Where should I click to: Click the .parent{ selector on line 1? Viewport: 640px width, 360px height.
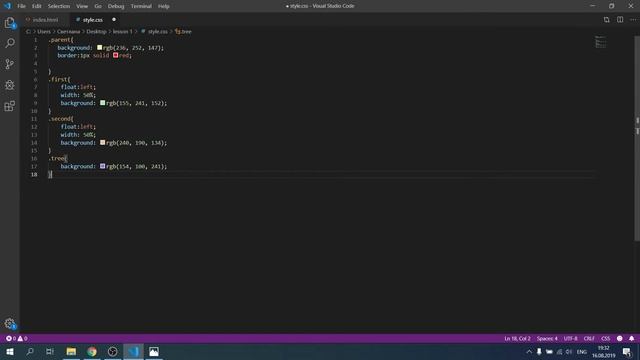(x=61, y=40)
